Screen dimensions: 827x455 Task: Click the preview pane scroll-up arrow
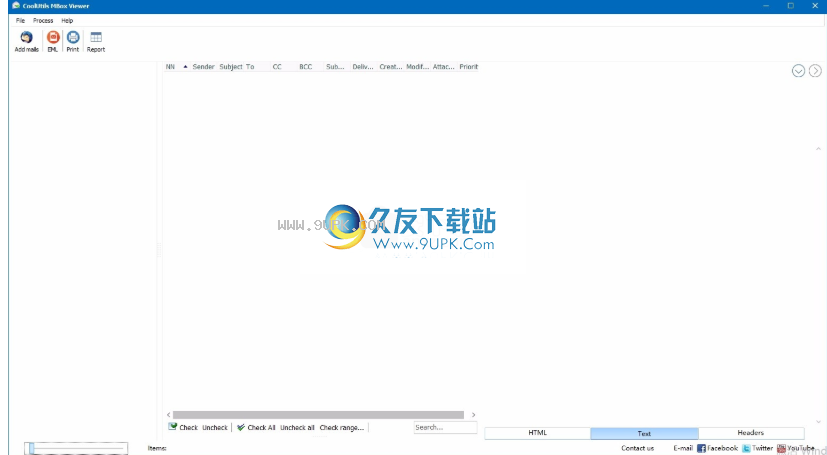pos(818,149)
